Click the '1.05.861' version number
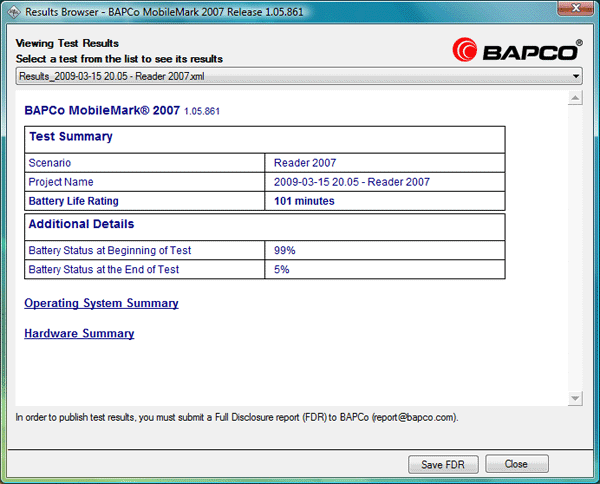The image size is (600, 484). pos(202,111)
